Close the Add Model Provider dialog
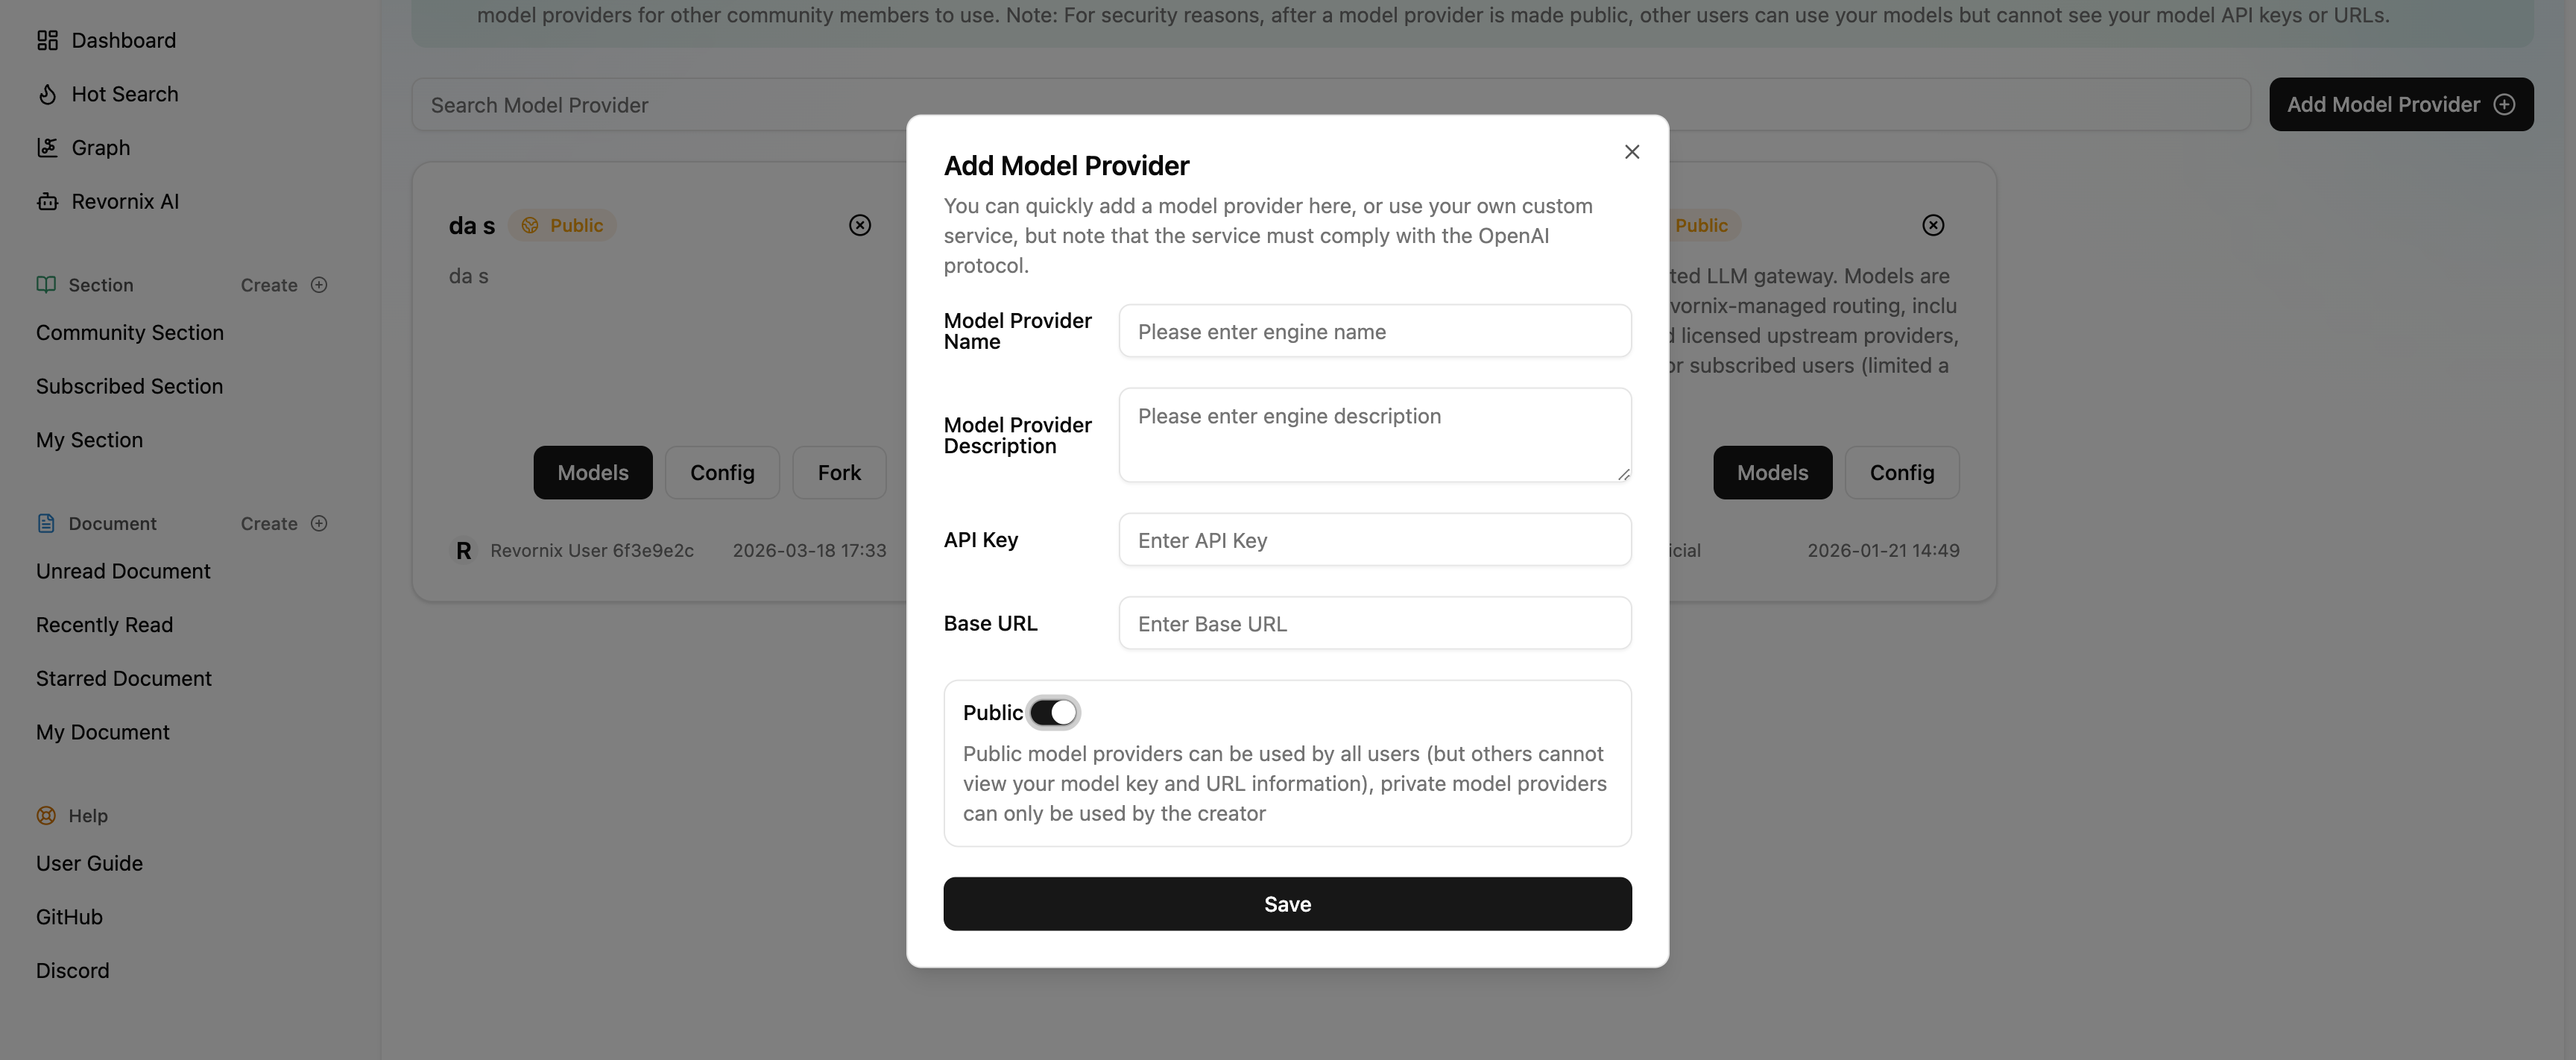The image size is (2576, 1060). (1632, 152)
